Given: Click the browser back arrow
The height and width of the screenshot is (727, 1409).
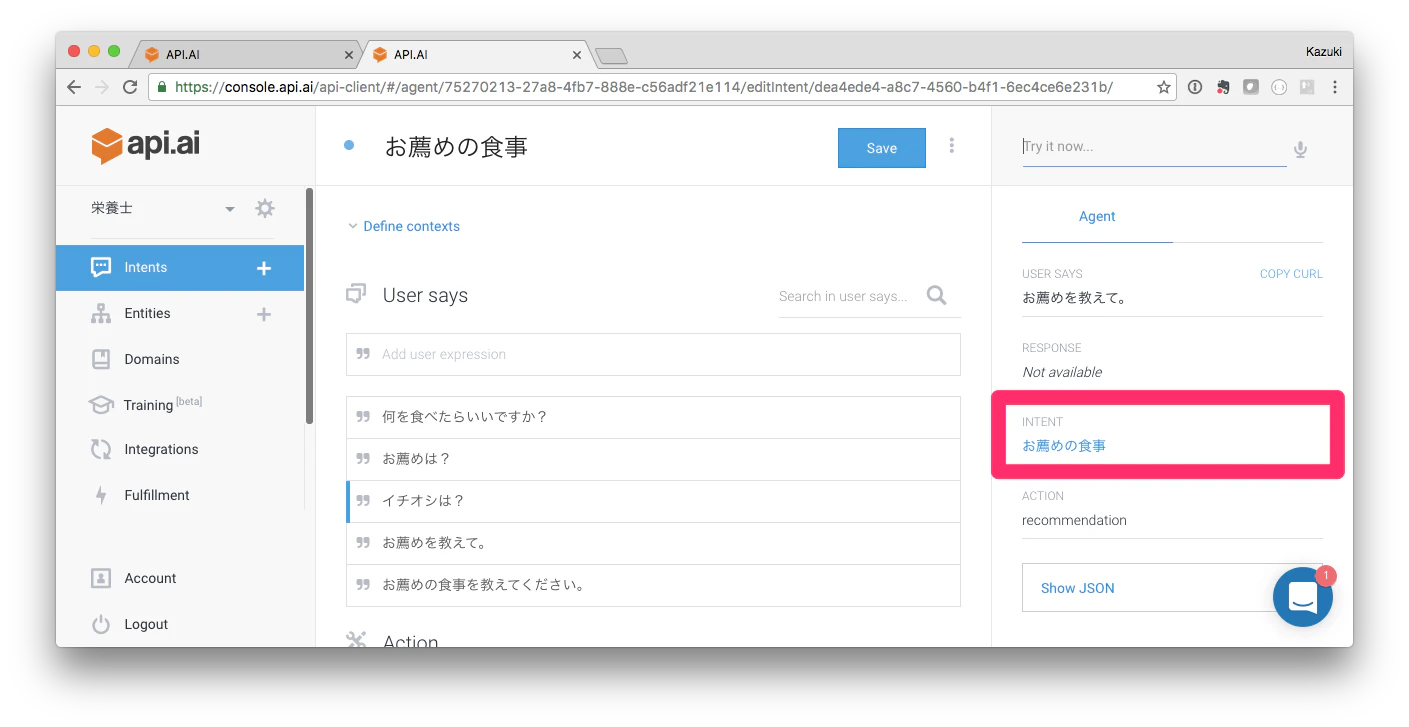Looking at the screenshot, I should [x=74, y=87].
